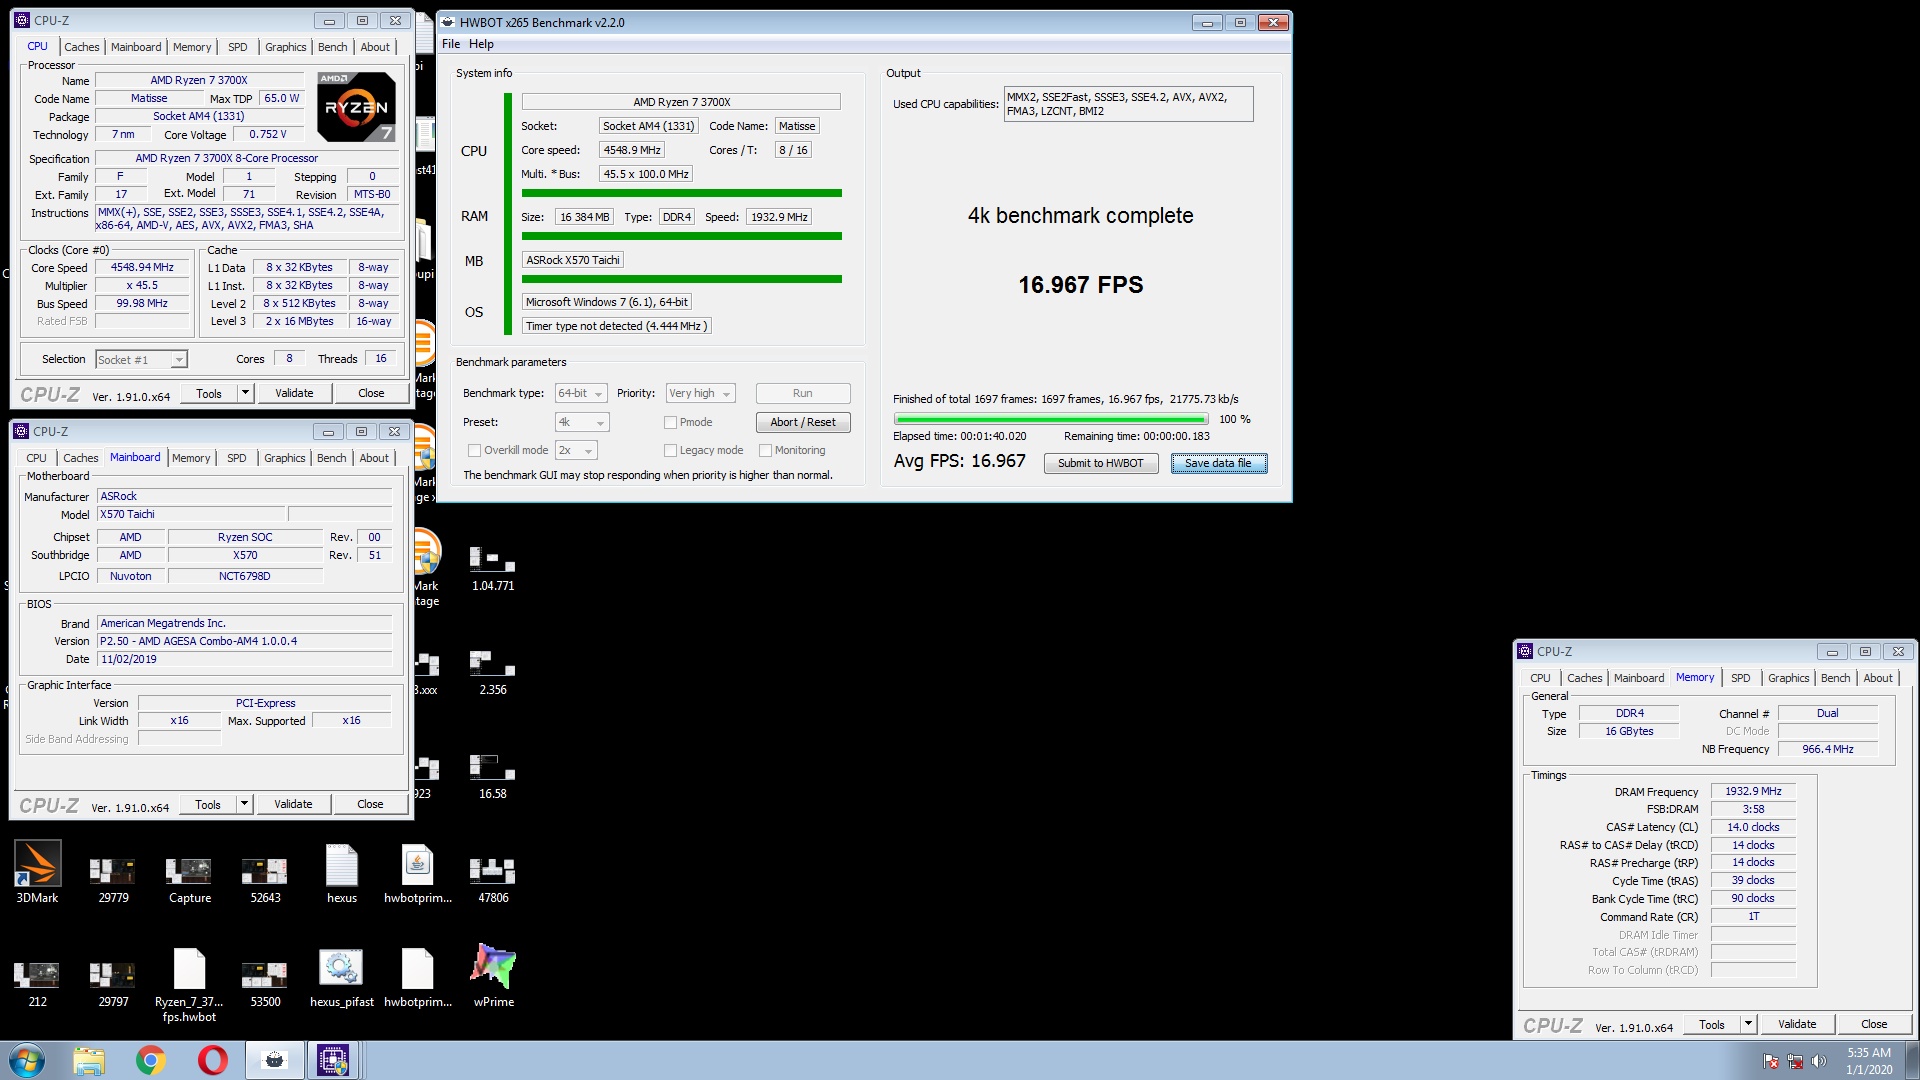1920x1080 pixels.
Task: Open the Windows Start menu orb
Action: coord(27,1060)
